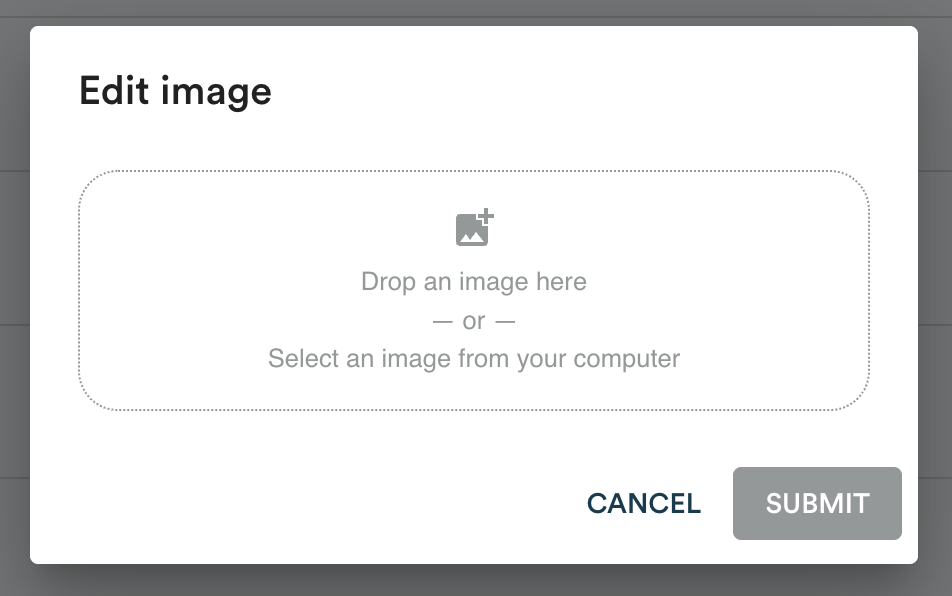
Task: Click the dimmed backdrop right of the dialog
Action: click(935, 300)
